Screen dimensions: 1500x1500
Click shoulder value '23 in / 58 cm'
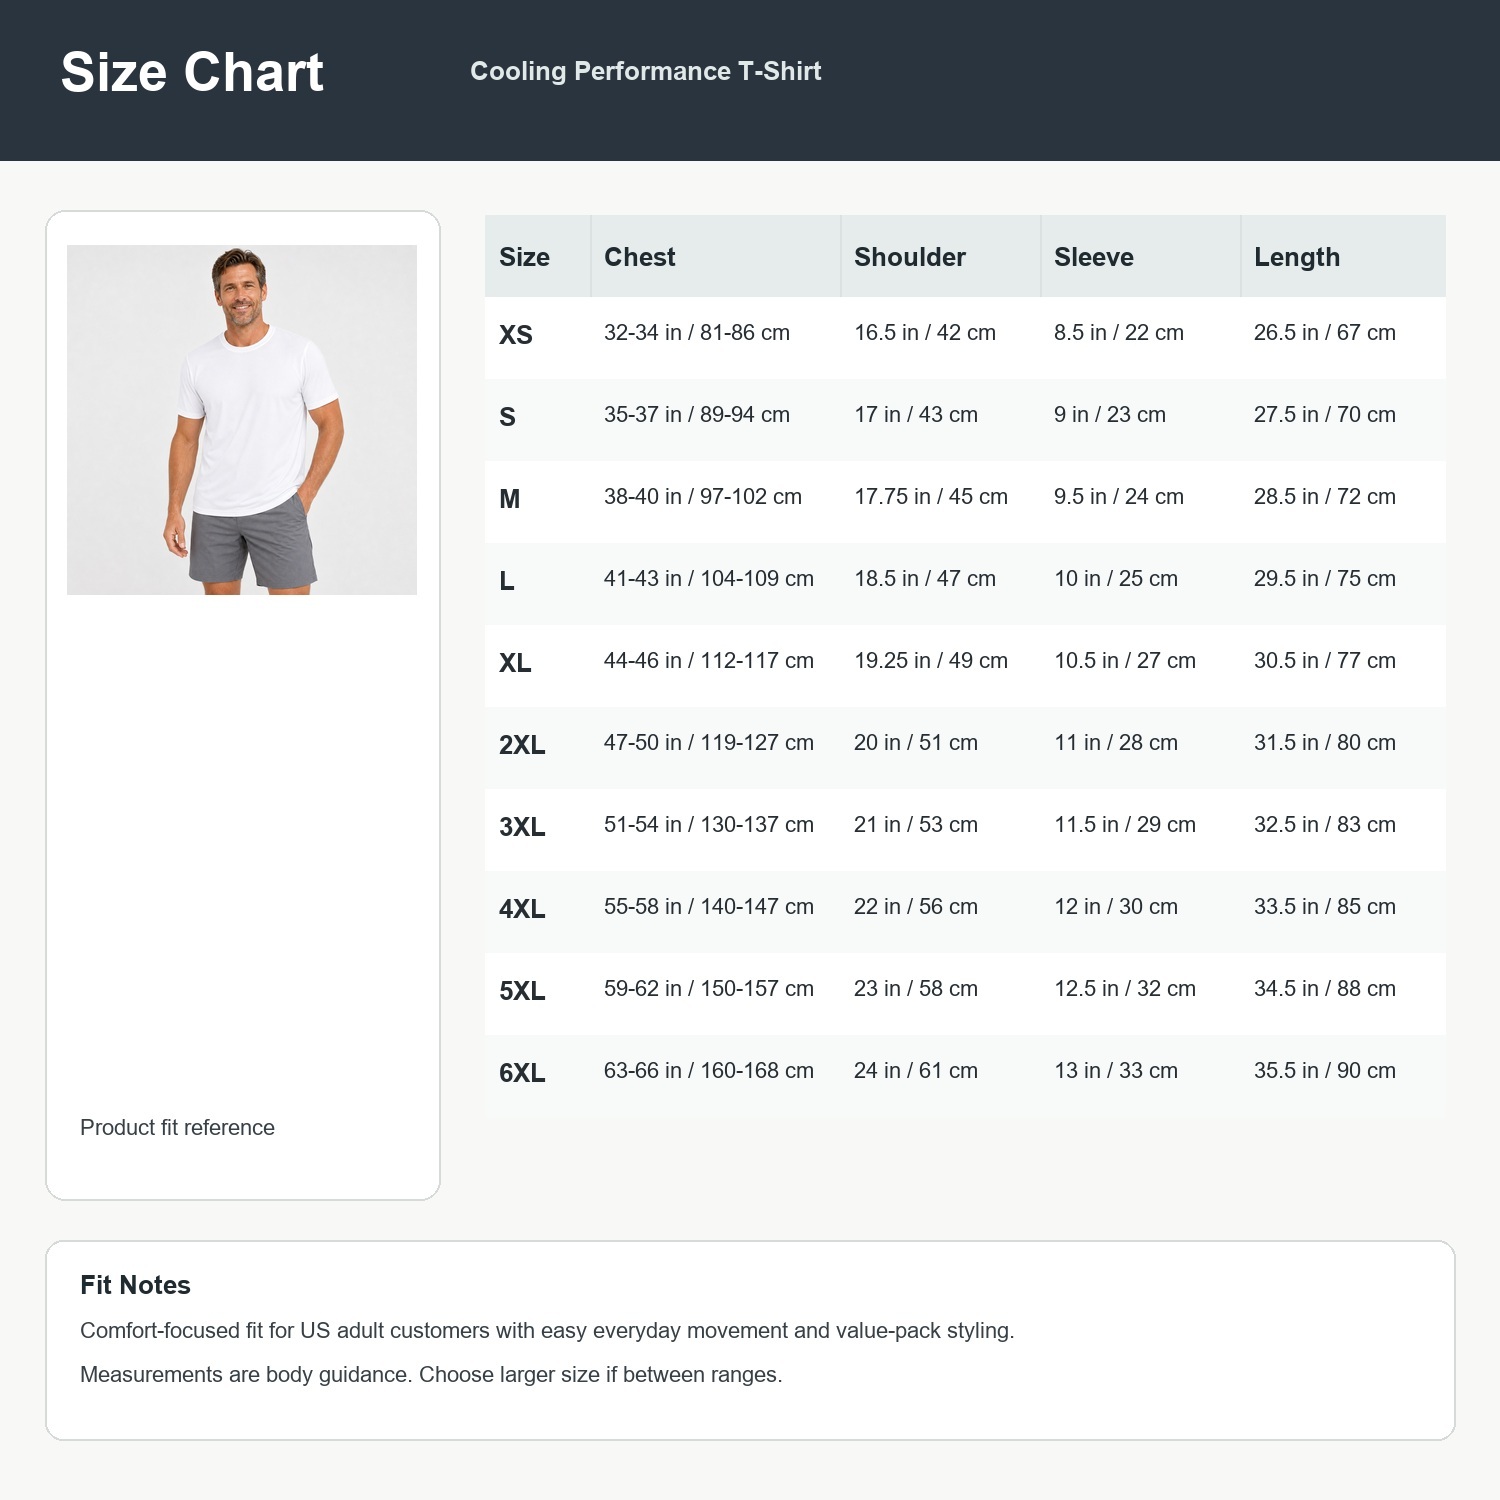916,989
